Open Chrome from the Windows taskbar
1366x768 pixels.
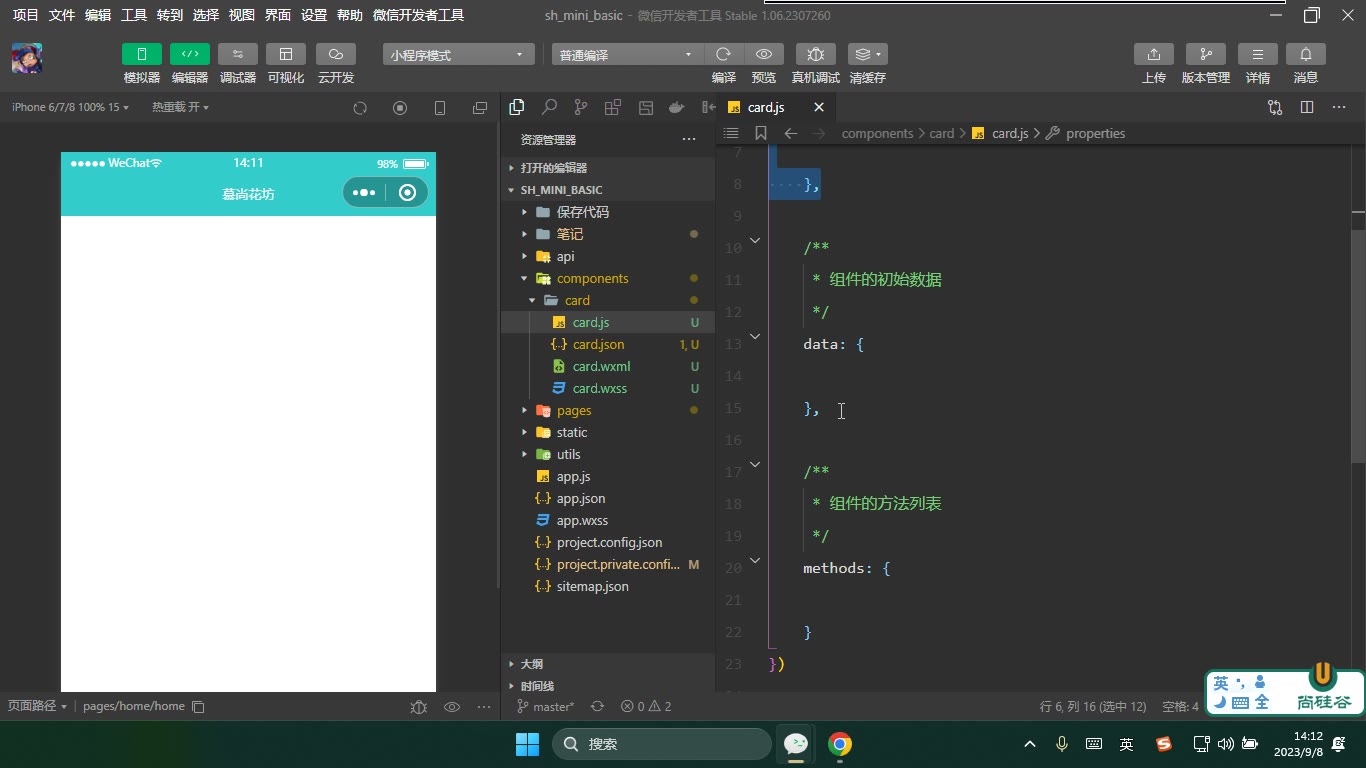click(840, 744)
